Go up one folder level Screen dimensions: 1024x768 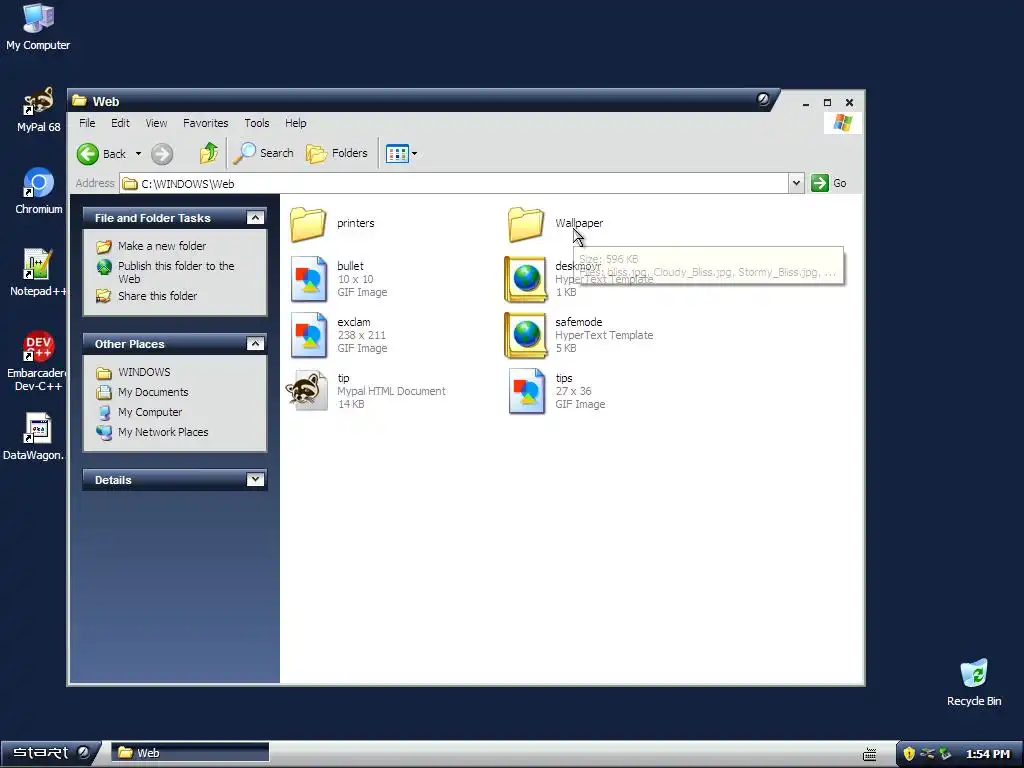click(209, 153)
